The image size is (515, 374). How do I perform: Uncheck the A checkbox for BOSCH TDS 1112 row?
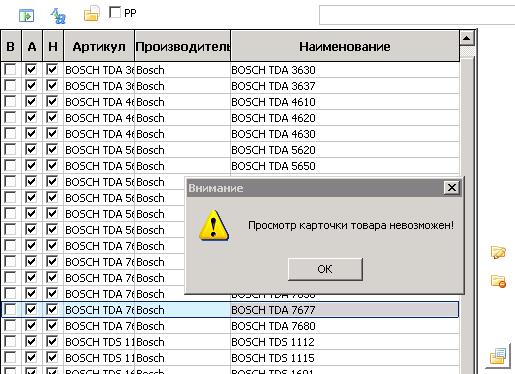pos(31,342)
